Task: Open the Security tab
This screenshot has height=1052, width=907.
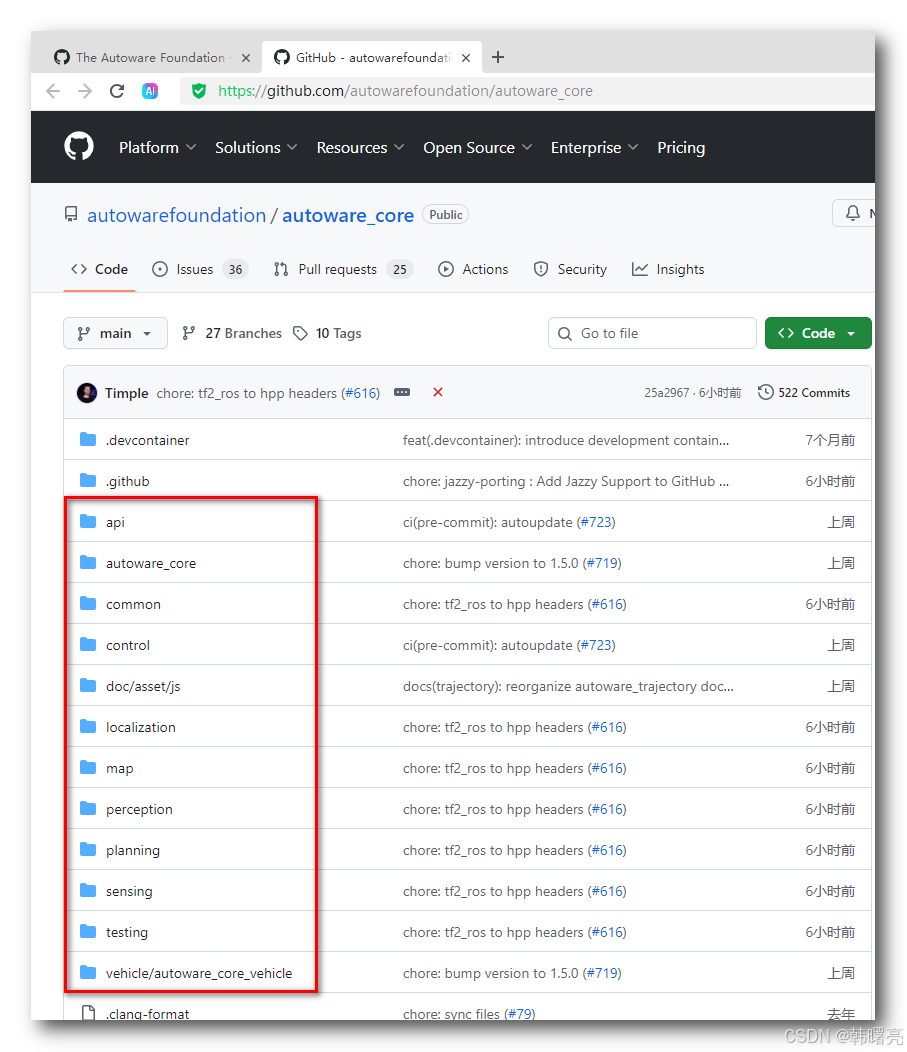Action: coord(570,269)
